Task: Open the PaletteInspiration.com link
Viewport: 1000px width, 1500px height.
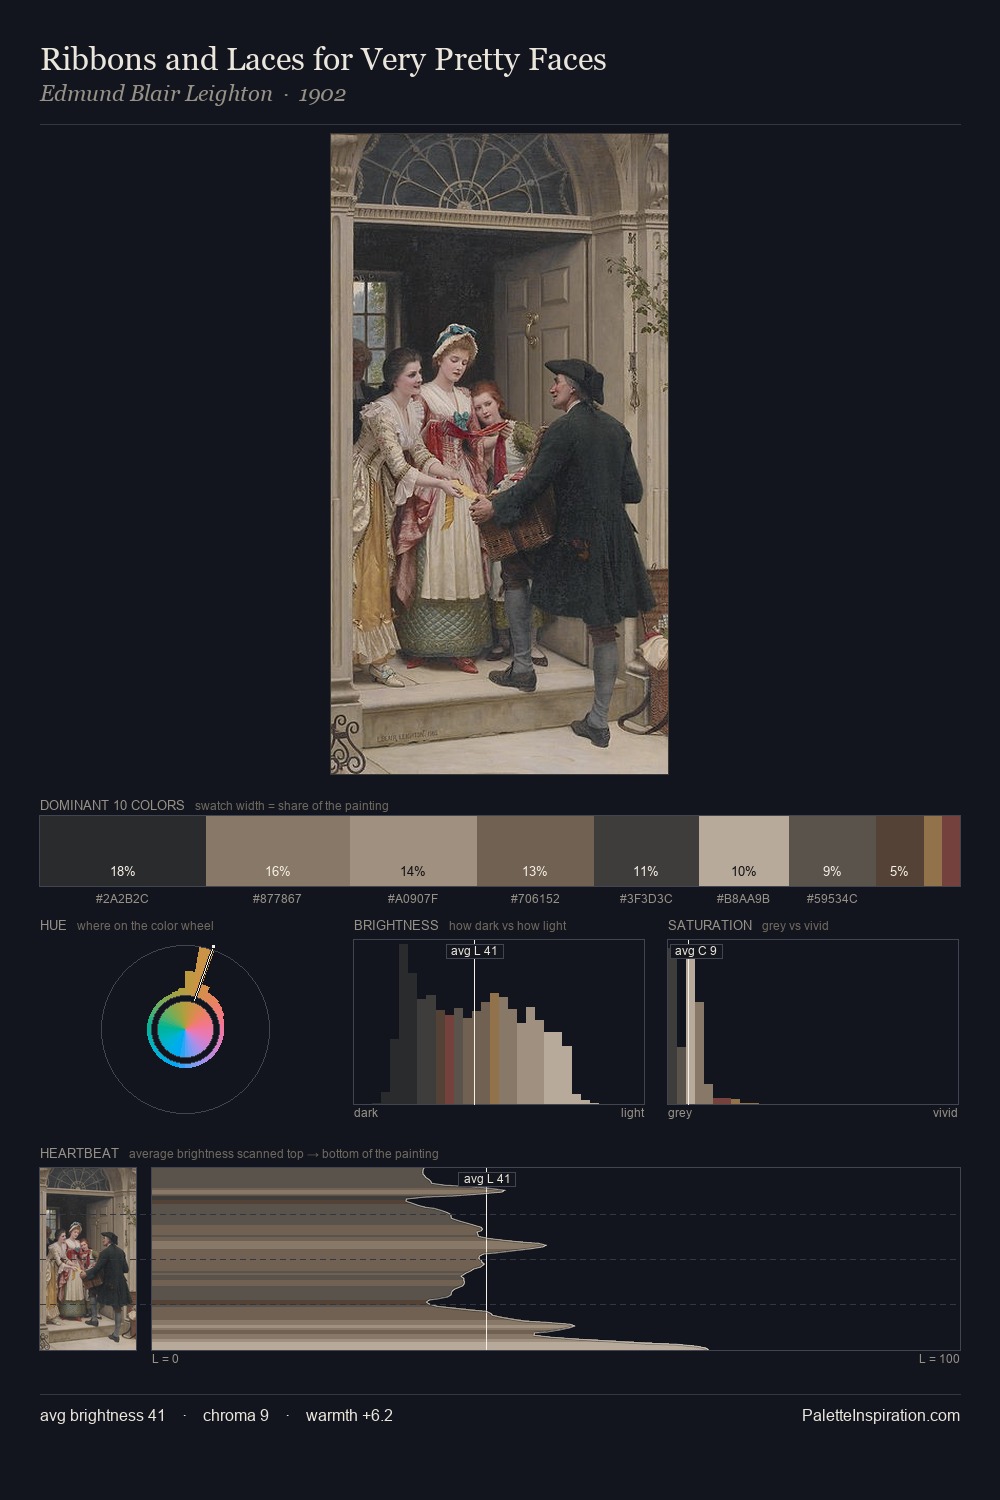Action: [x=881, y=1415]
